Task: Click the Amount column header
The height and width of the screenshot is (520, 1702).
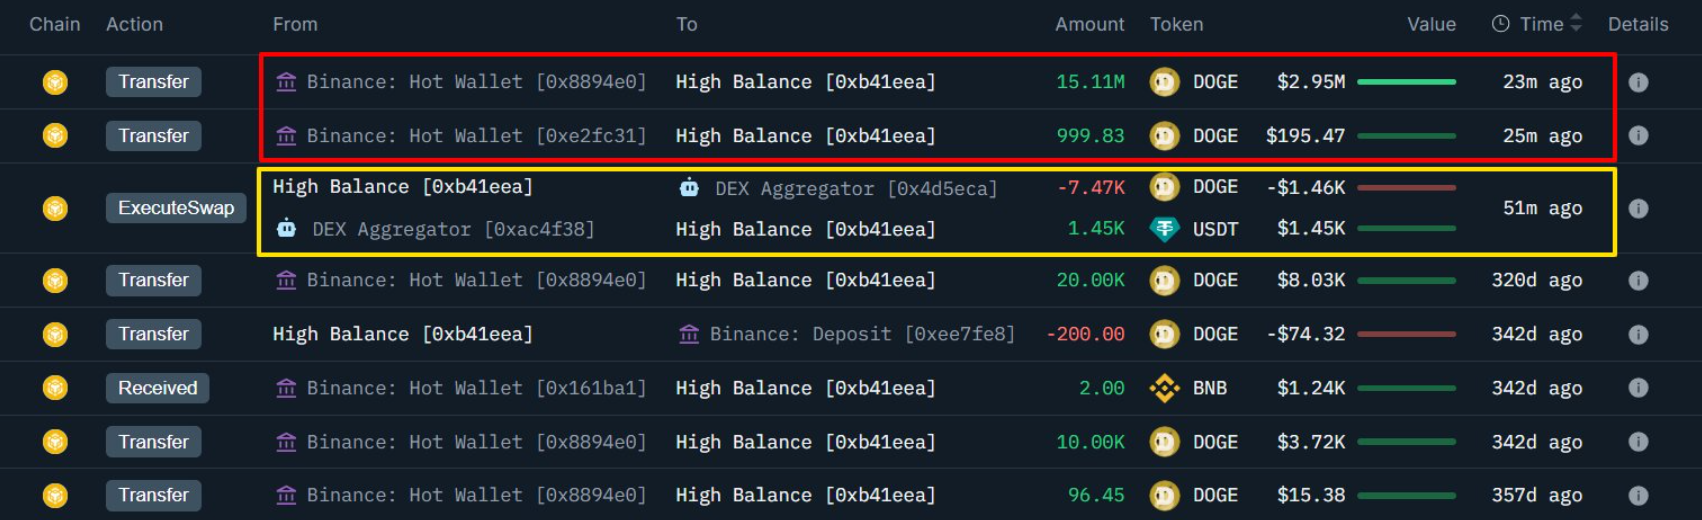Action: tap(1089, 24)
